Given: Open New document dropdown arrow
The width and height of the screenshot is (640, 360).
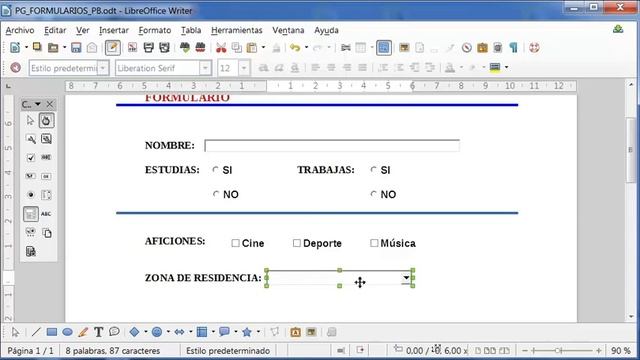Looking at the screenshot, I should click(x=26, y=48).
